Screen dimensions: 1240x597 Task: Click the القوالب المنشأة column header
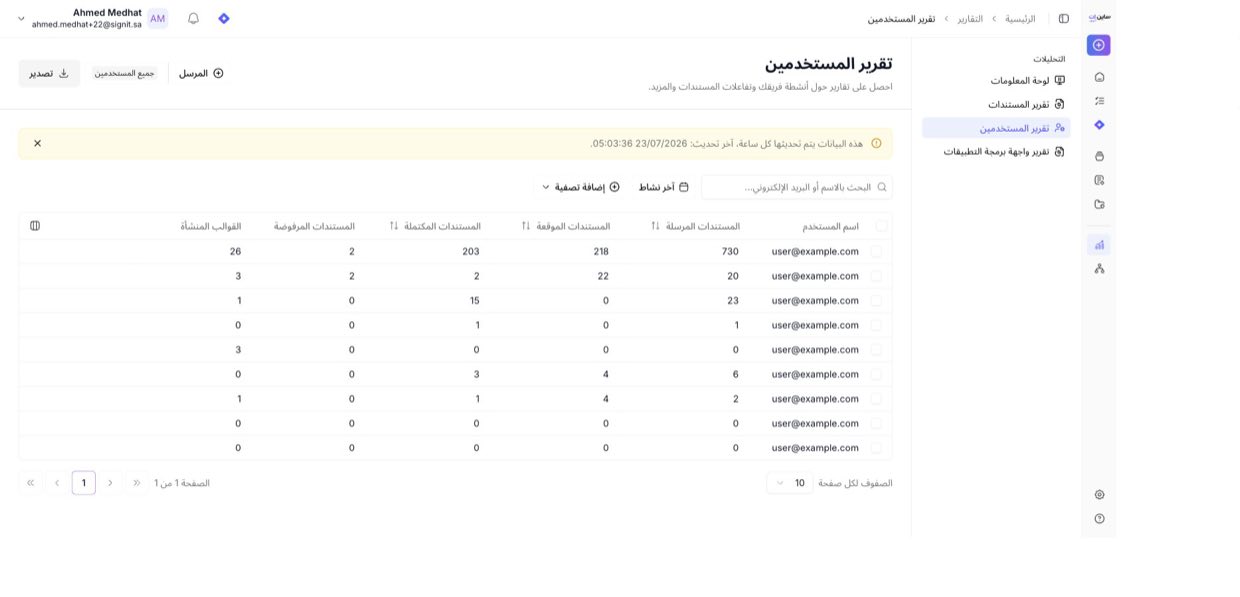pos(211,226)
